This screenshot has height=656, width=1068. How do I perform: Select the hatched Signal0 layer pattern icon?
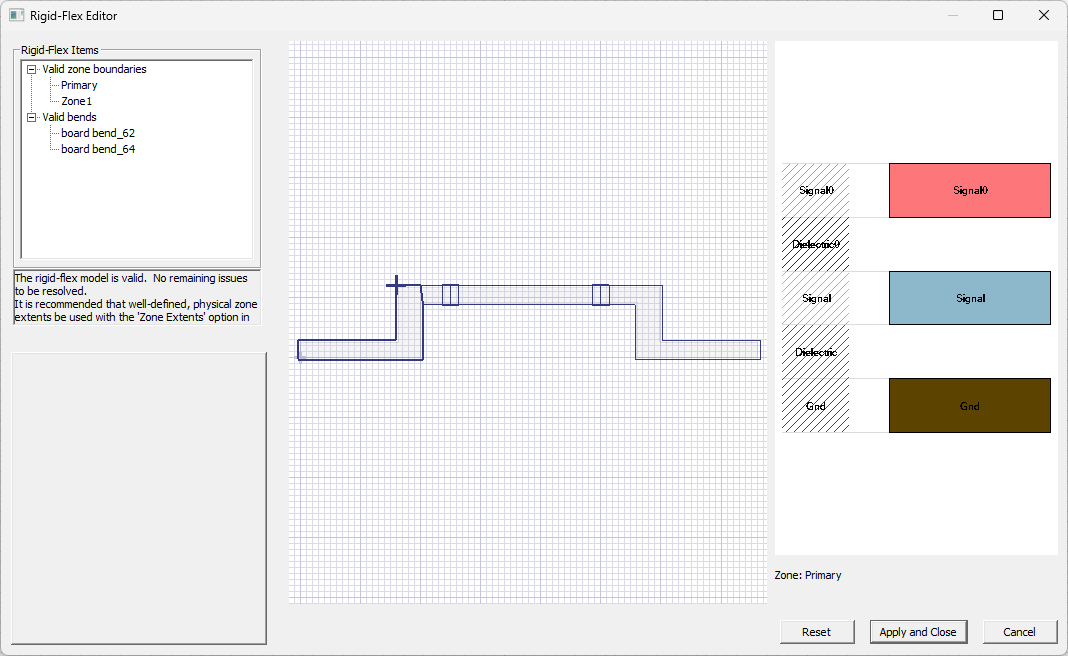(x=816, y=190)
